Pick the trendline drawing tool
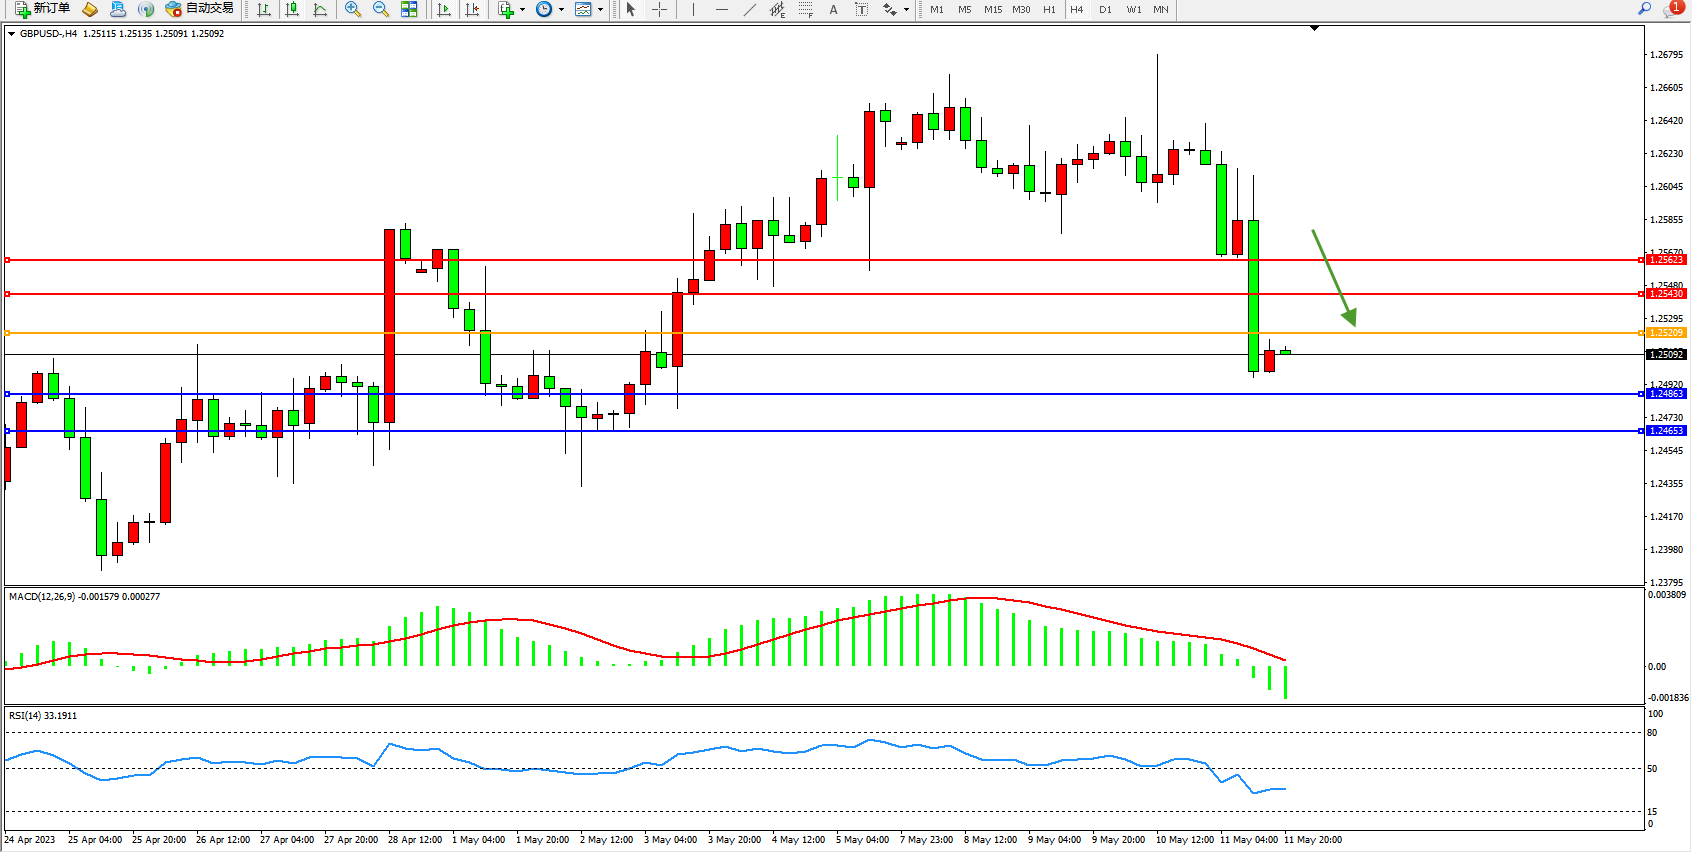 (x=749, y=9)
